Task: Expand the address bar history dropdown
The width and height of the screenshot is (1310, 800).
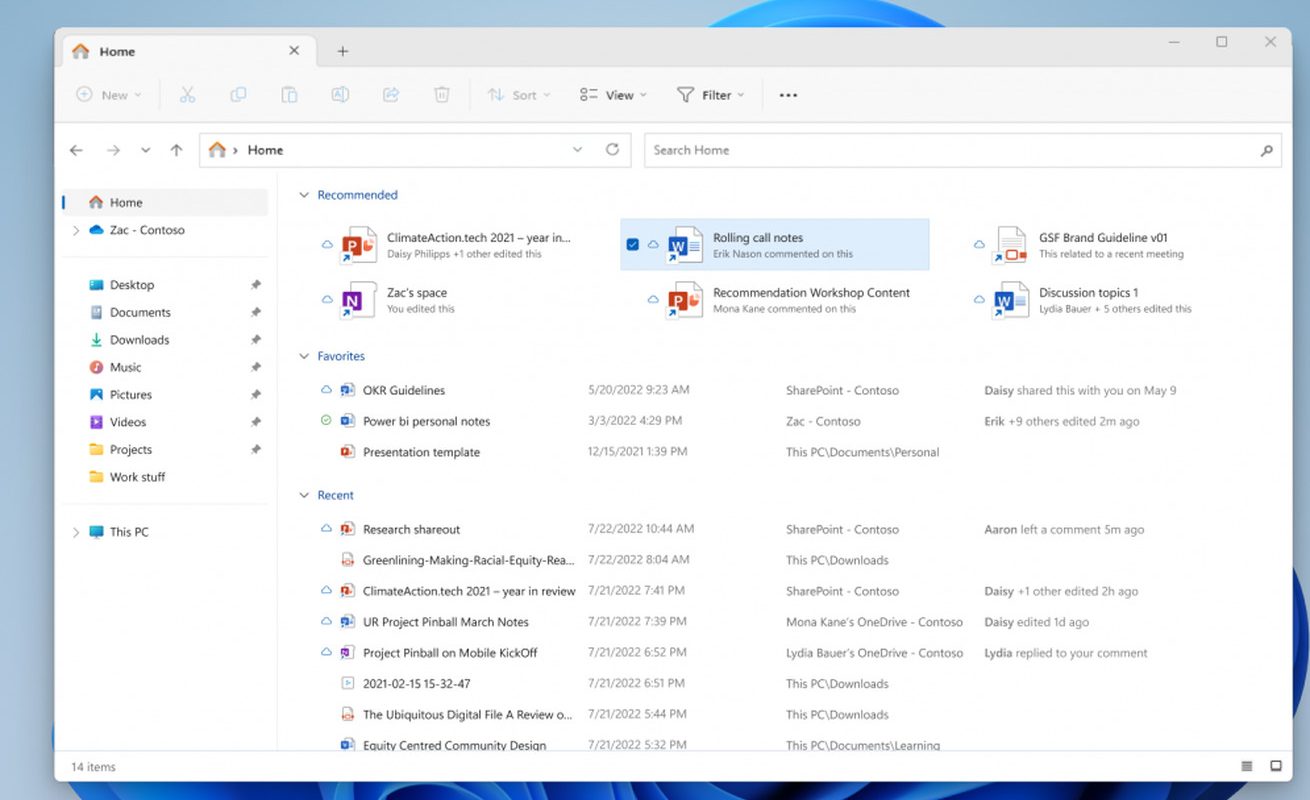Action: pos(577,150)
